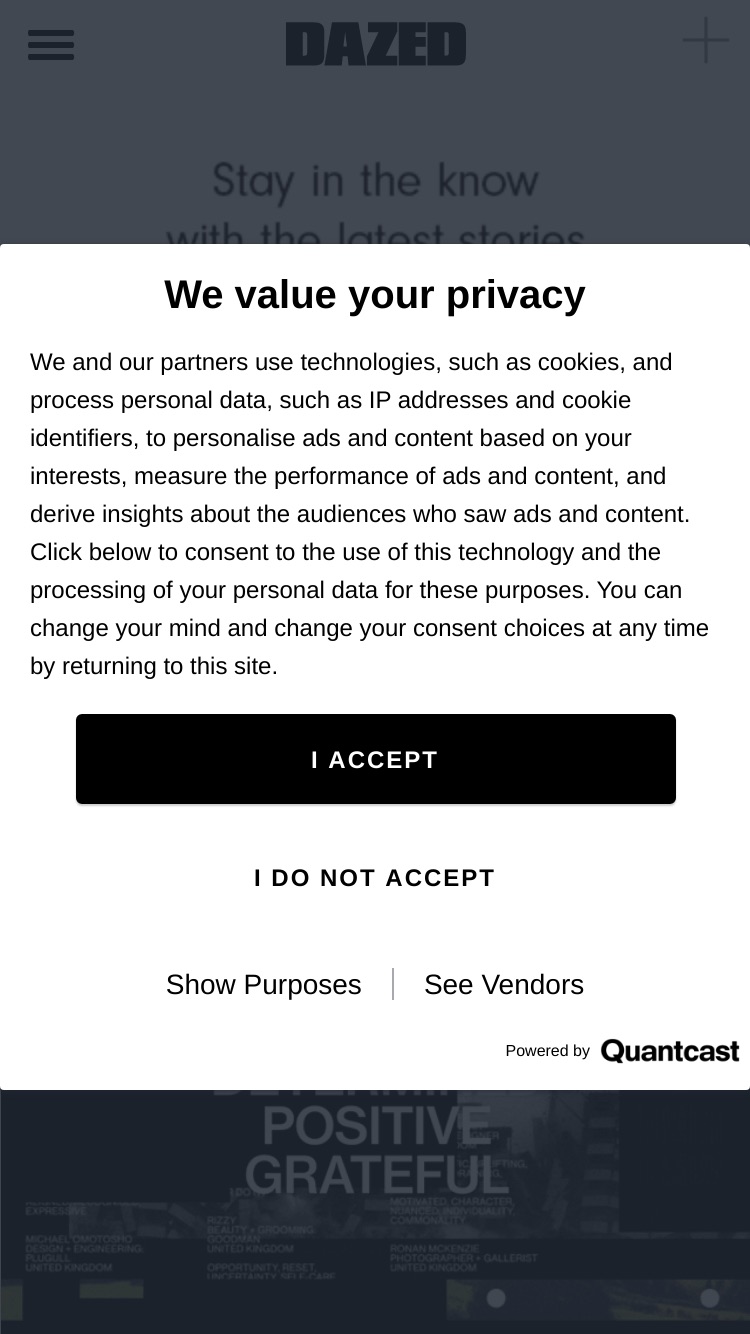Screen dimensions: 750x1334
Task: Tap the plus icon in the header
Action: coord(706,41)
